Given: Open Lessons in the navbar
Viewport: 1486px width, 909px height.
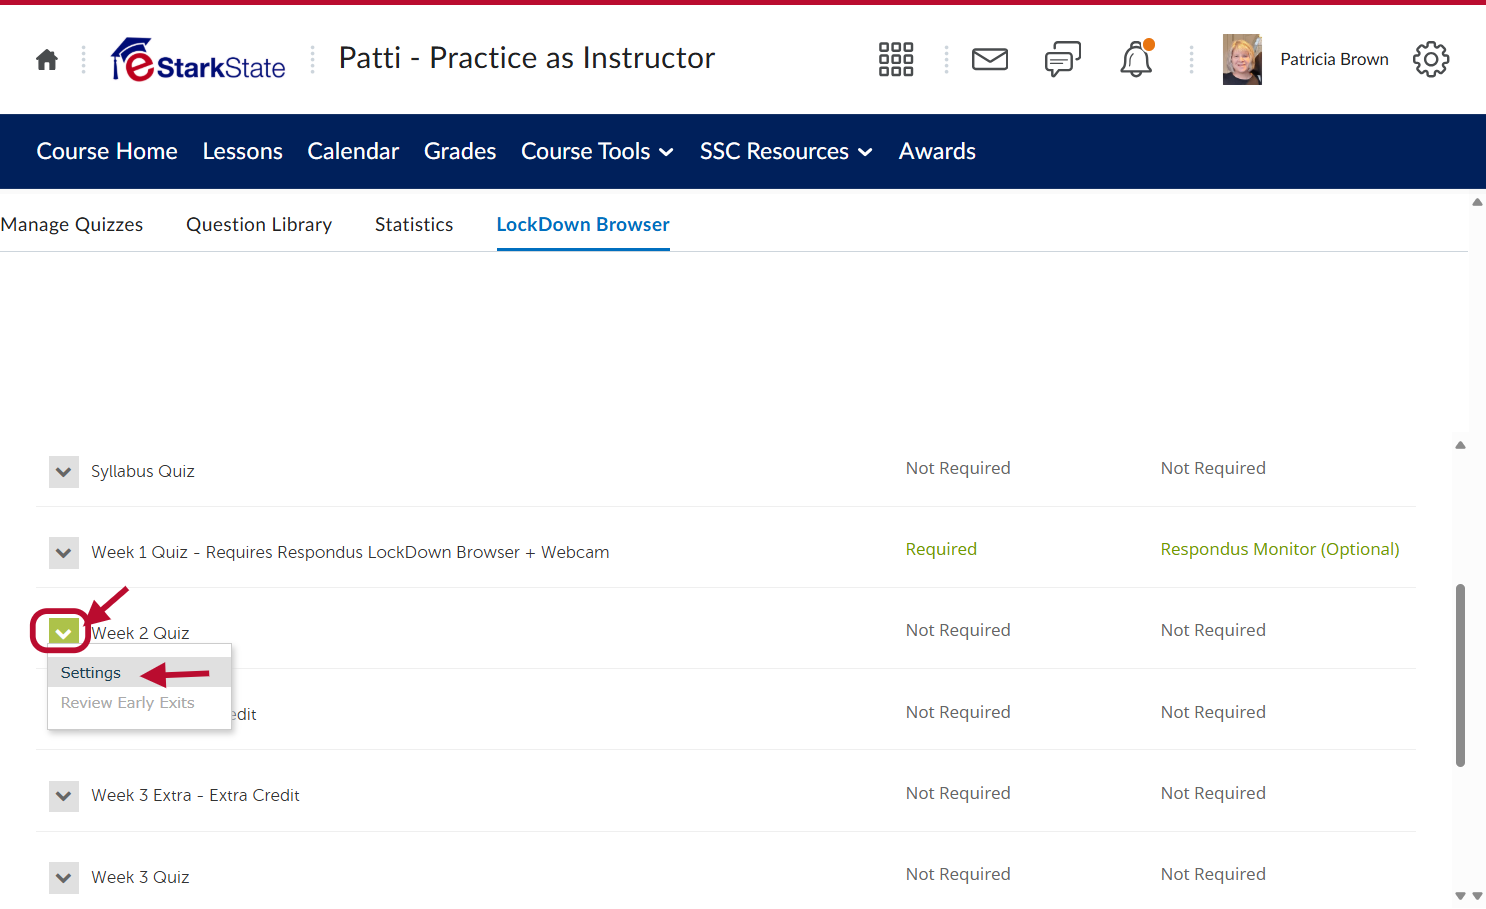Looking at the screenshot, I should pyautogui.click(x=243, y=151).
